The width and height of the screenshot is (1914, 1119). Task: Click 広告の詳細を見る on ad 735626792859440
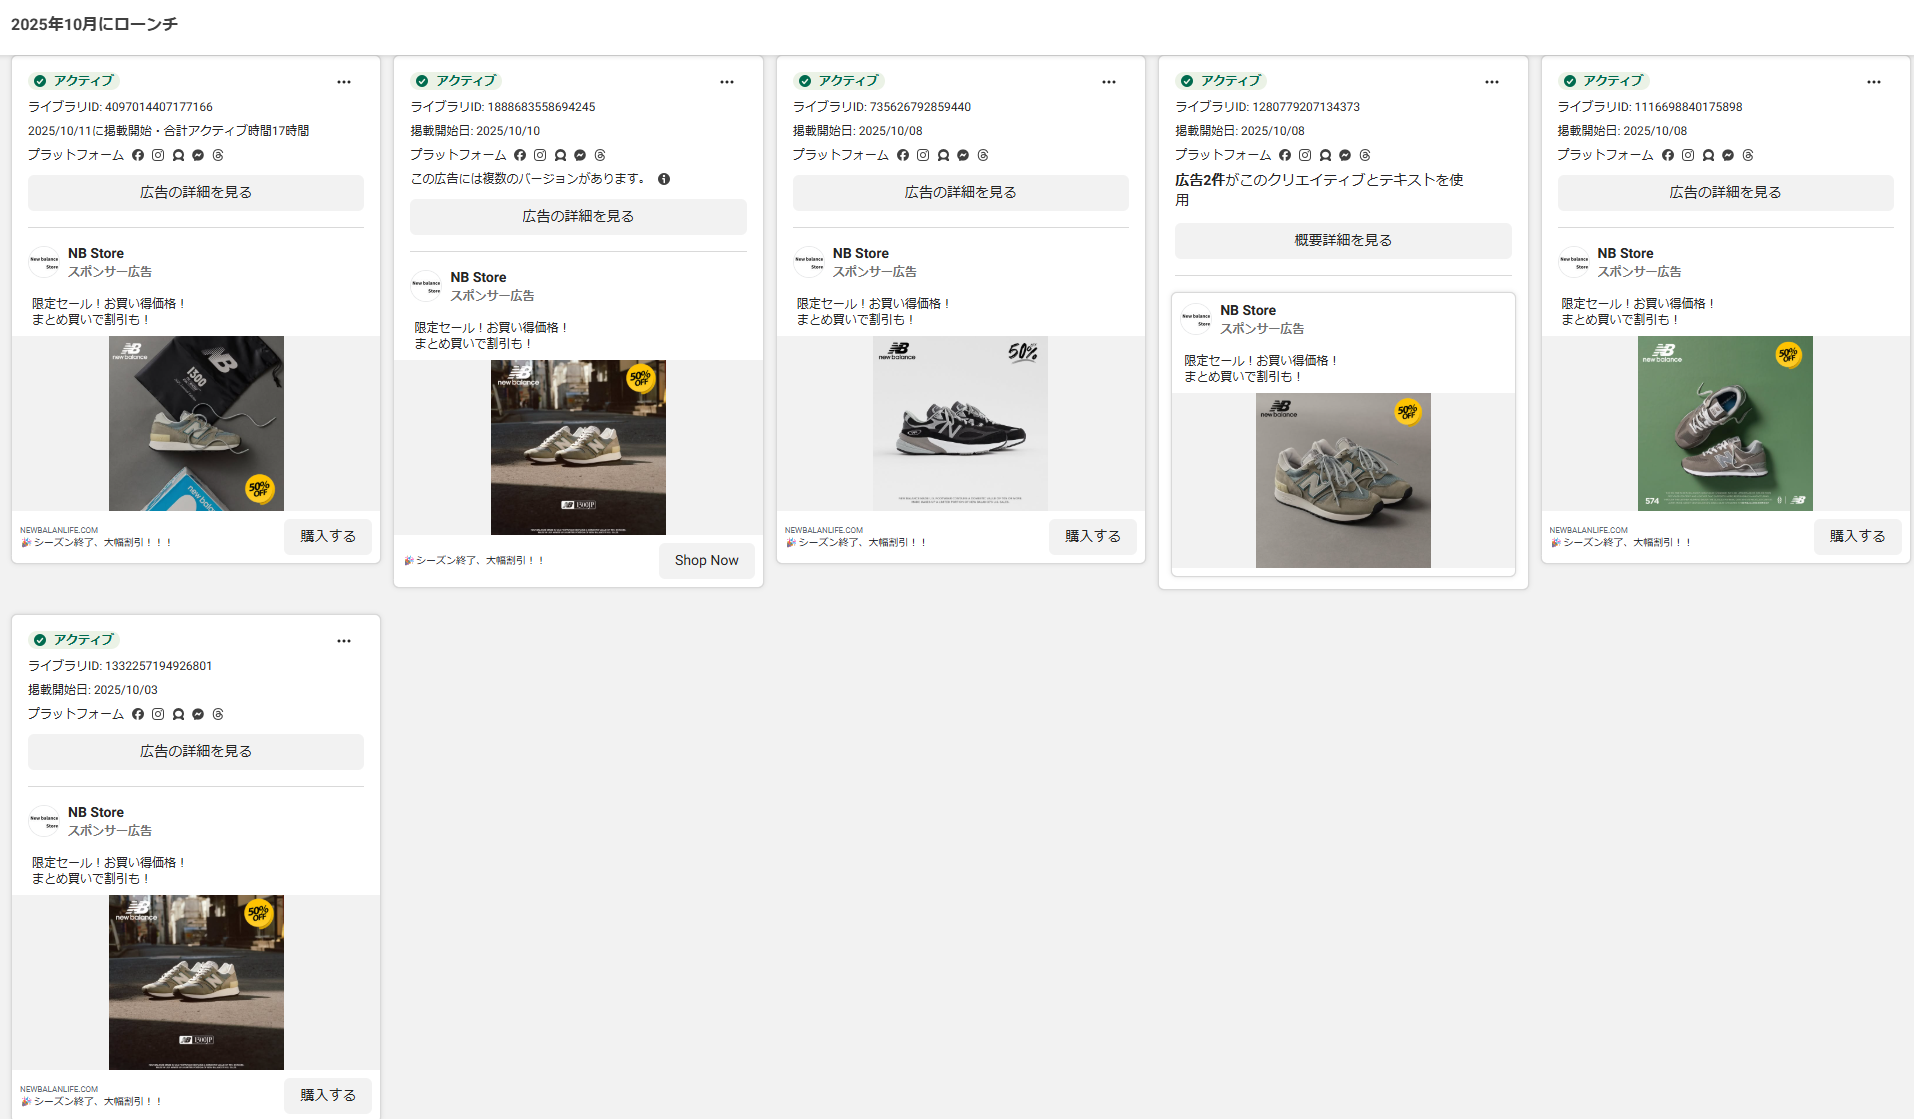pos(960,192)
